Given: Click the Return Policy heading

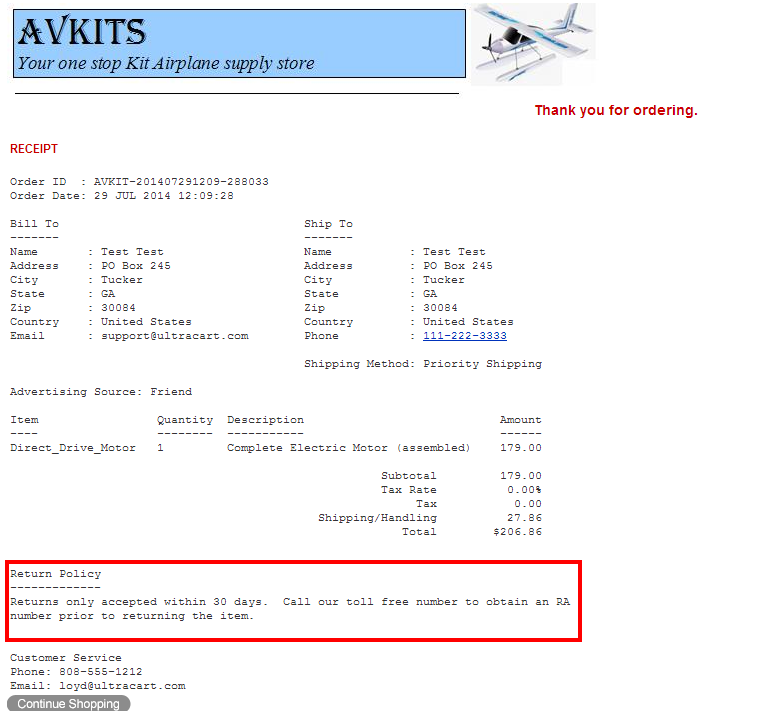Looking at the screenshot, I should (x=56, y=574).
